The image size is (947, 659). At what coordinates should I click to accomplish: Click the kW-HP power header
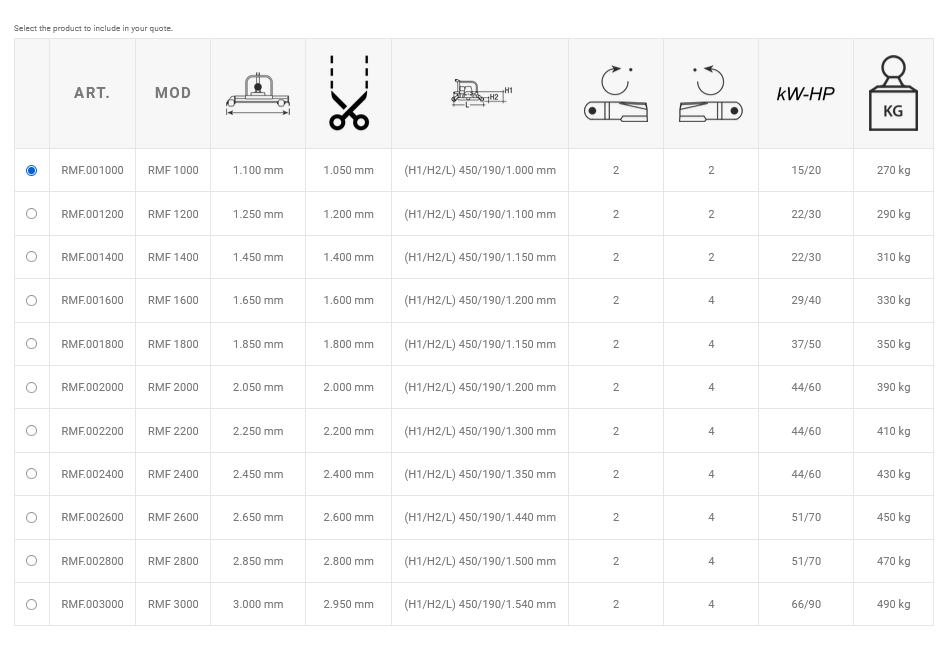click(x=806, y=94)
